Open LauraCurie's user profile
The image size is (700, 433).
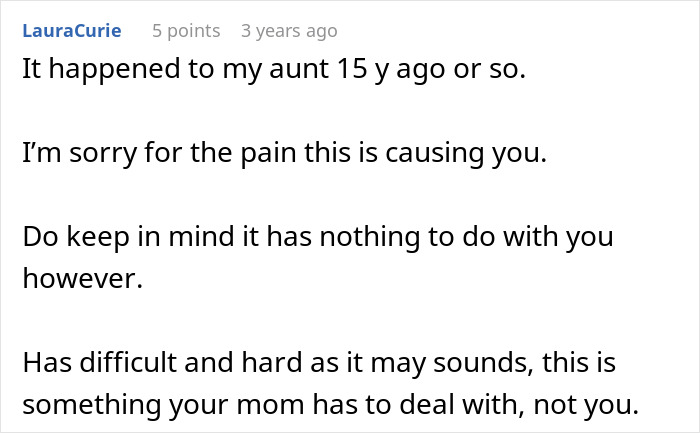70,31
